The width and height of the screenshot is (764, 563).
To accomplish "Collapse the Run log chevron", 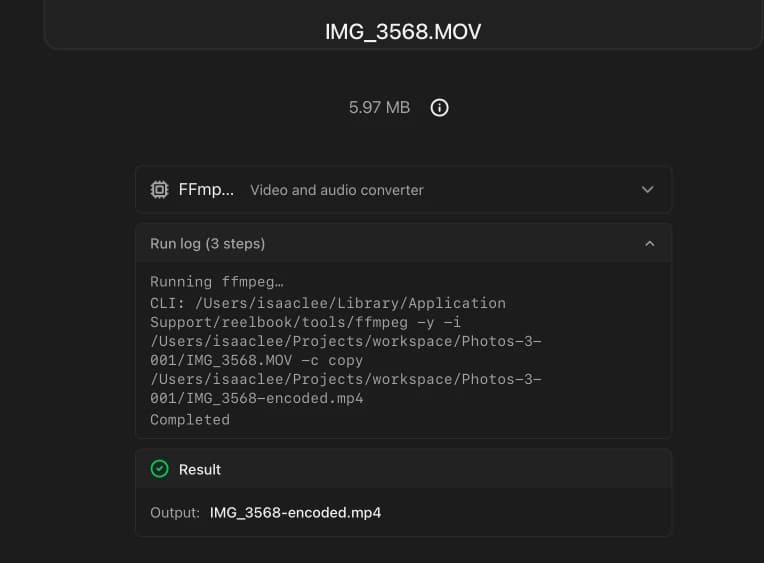I will point(649,244).
